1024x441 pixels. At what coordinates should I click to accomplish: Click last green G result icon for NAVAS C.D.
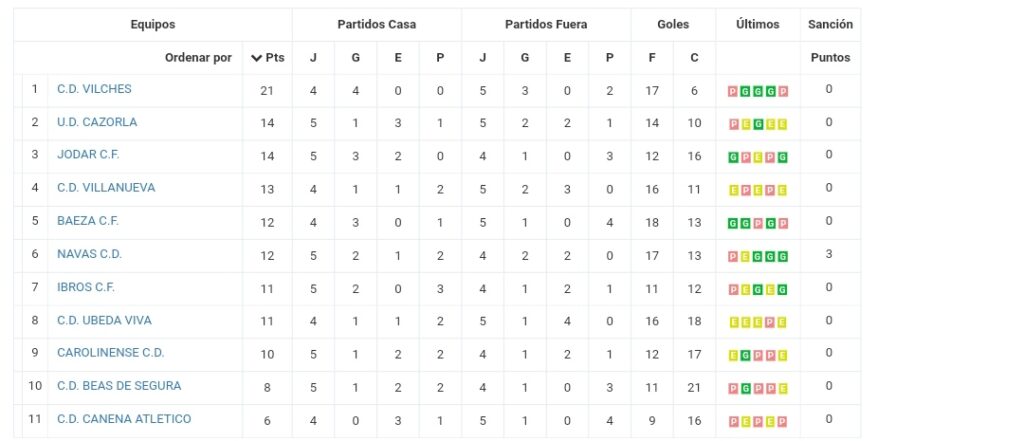coord(782,257)
